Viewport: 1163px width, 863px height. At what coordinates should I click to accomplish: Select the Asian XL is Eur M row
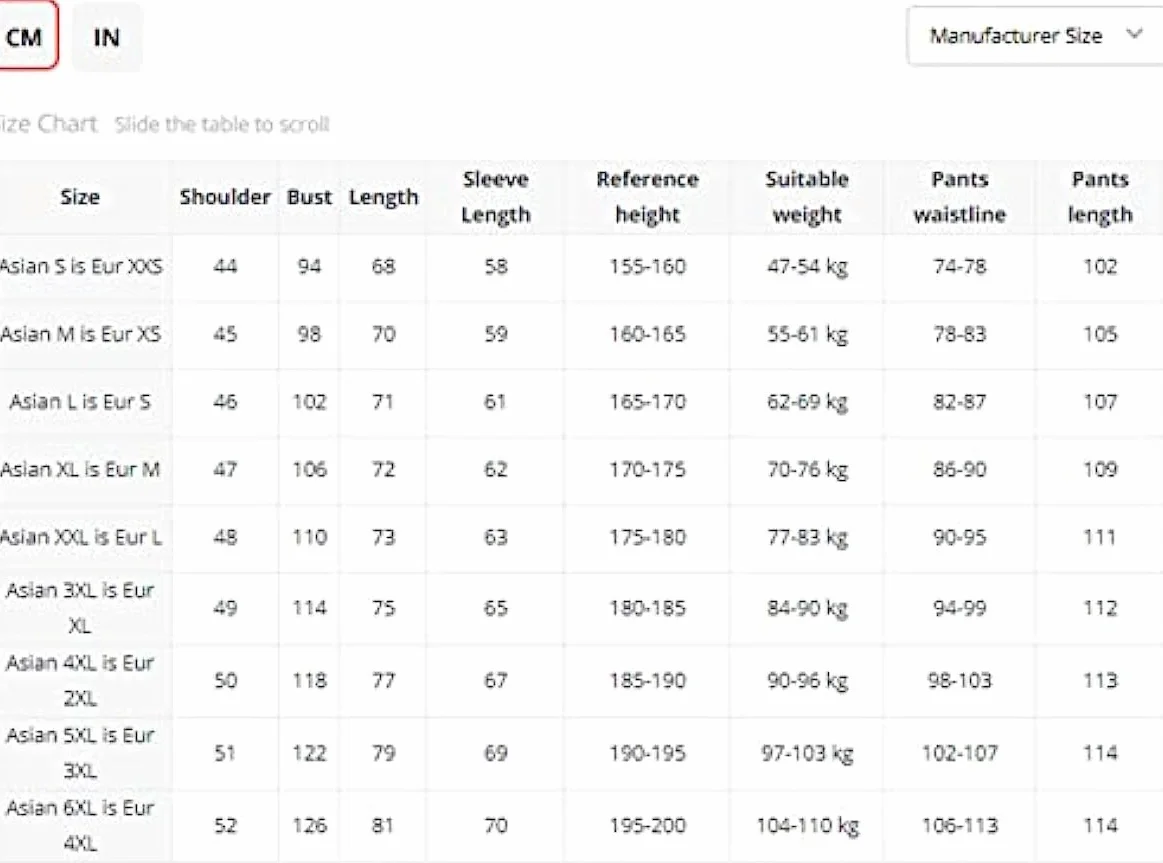click(x=582, y=469)
